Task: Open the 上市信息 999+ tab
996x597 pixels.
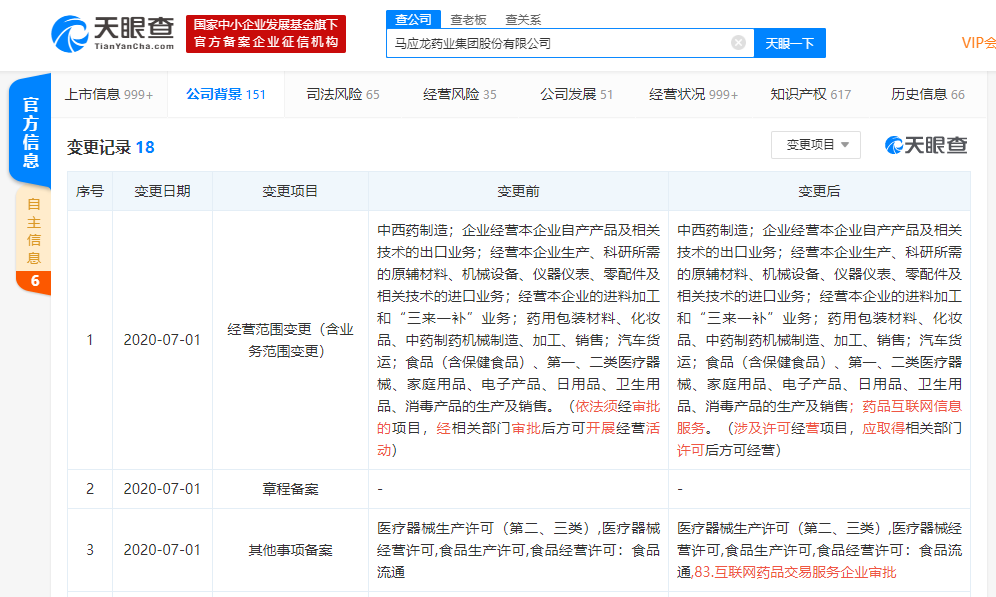Action: [109, 95]
